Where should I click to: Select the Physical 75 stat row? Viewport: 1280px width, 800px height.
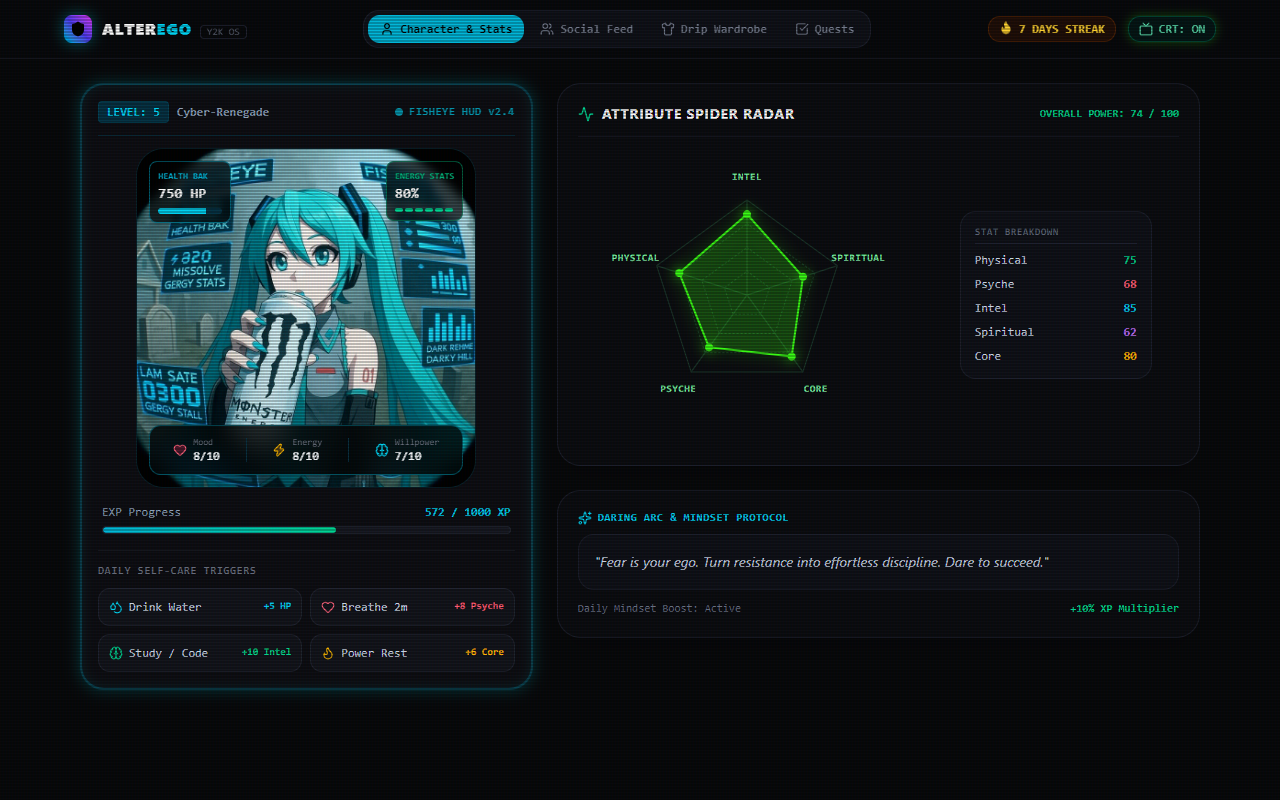[1056, 260]
